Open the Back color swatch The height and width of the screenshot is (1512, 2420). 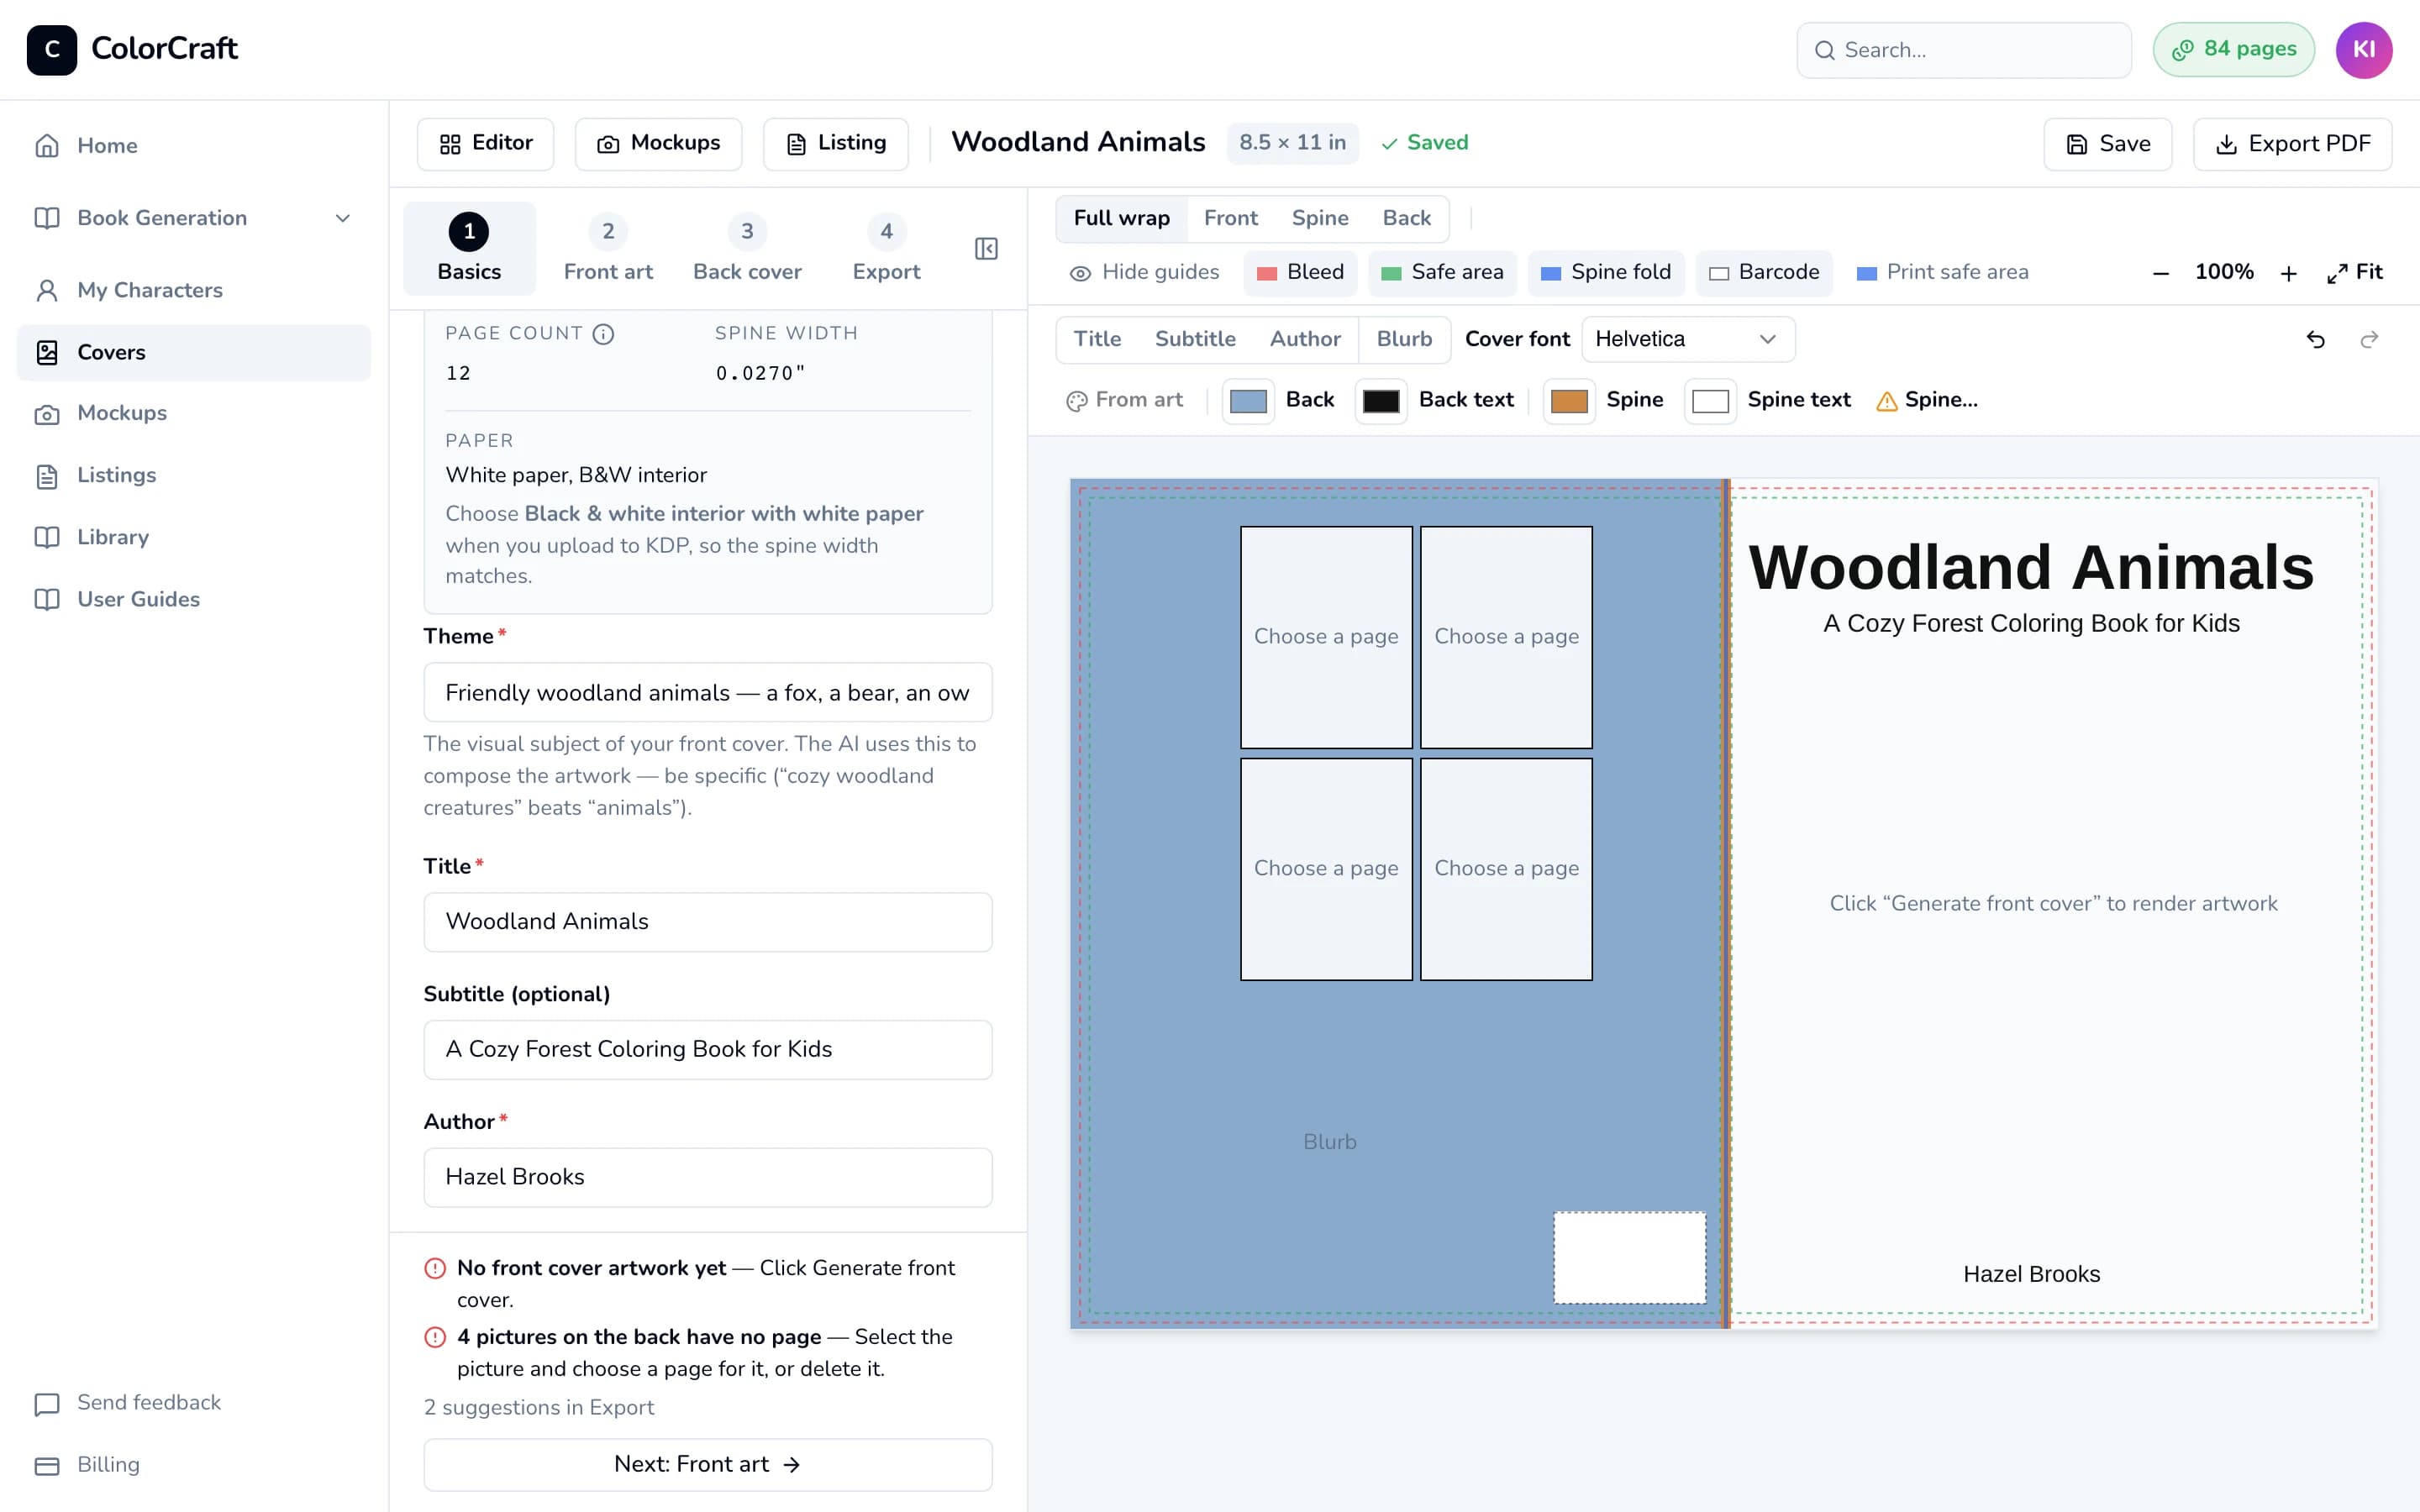(x=1248, y=401)
